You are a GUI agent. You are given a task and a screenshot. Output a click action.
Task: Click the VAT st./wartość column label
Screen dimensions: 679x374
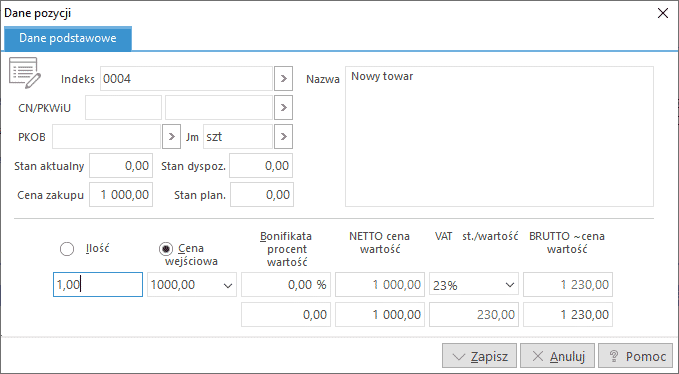click(x=476, y=236)
